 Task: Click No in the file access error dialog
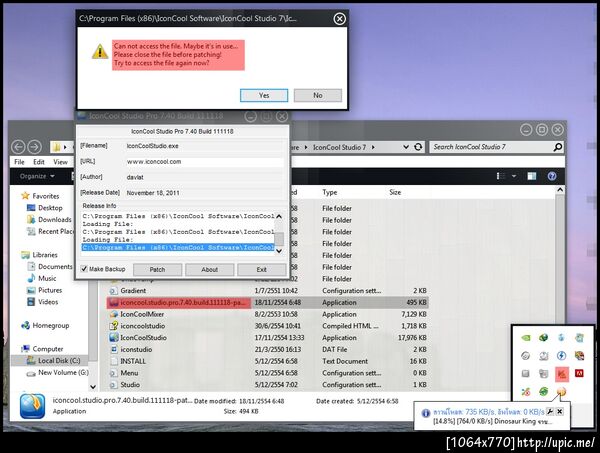point(318,95)
